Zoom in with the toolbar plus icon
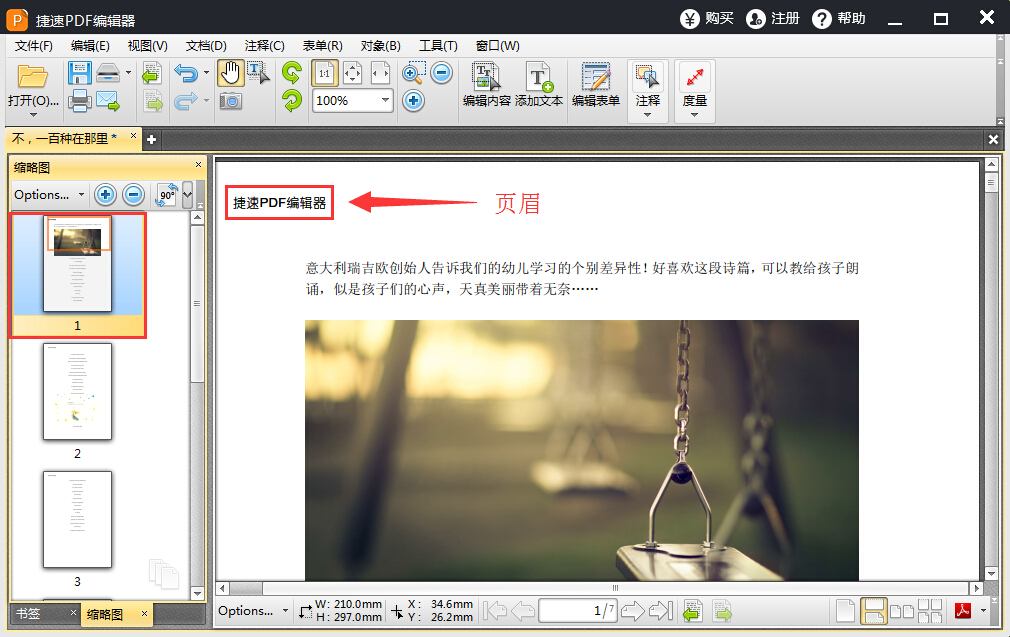This screenshot has height=637, width=1010. [x=414, y=101]
